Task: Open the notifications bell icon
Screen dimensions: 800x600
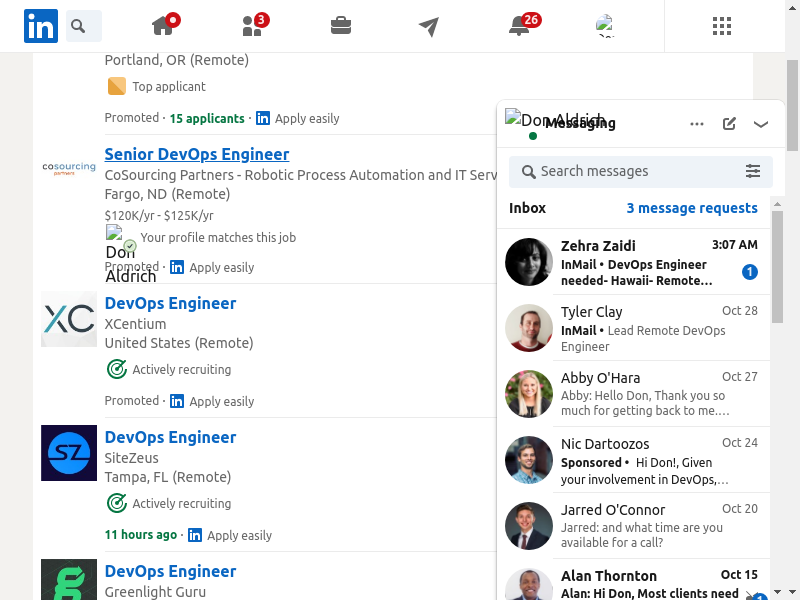Action: pos(519,26)
